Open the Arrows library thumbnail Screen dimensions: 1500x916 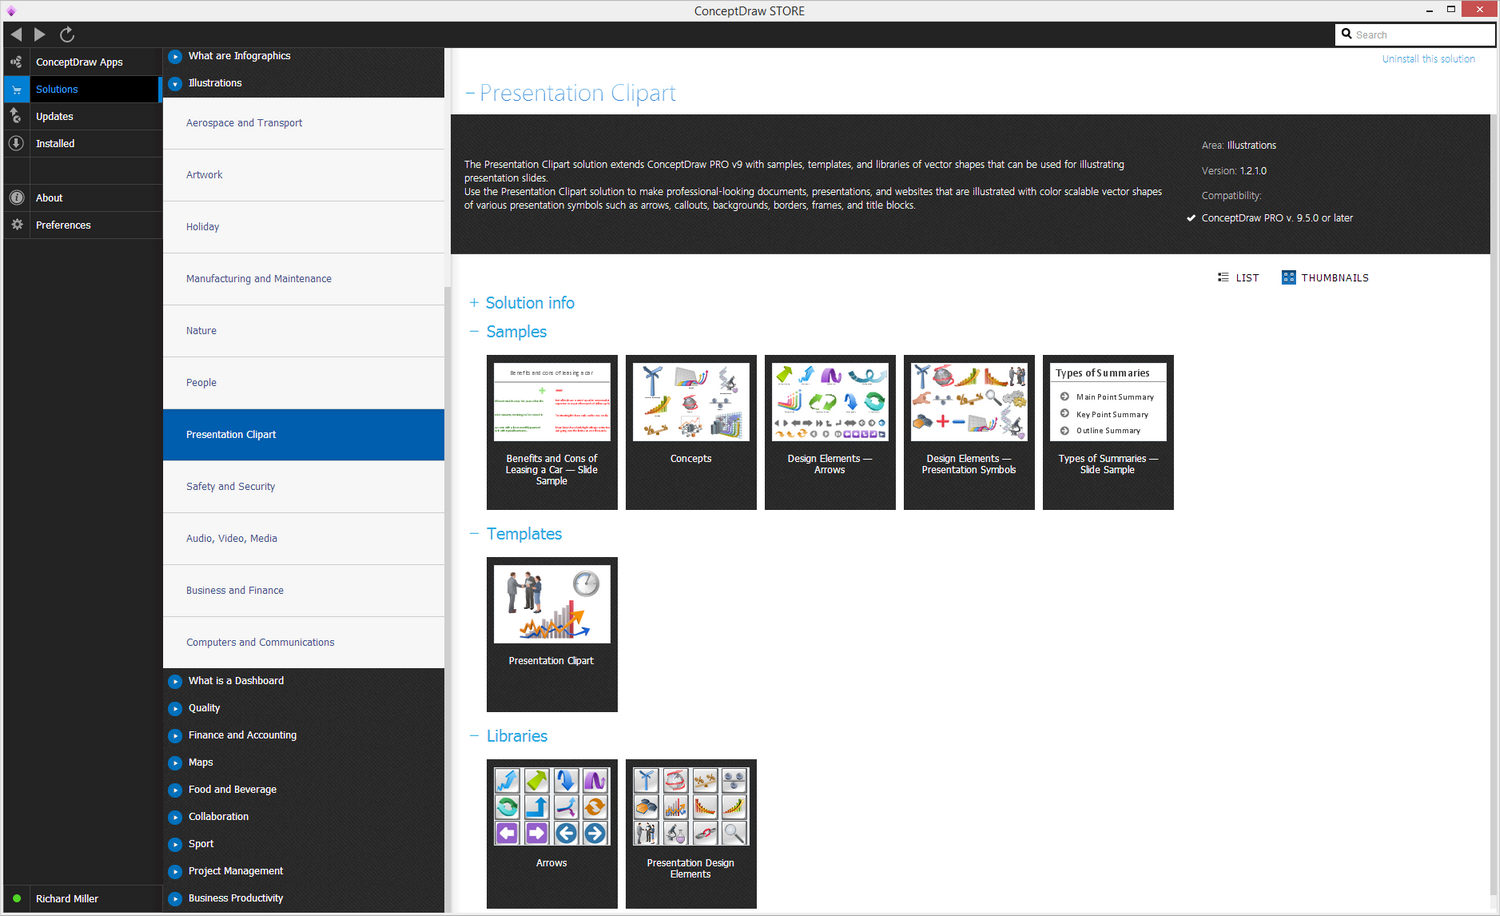click(552, 834)
